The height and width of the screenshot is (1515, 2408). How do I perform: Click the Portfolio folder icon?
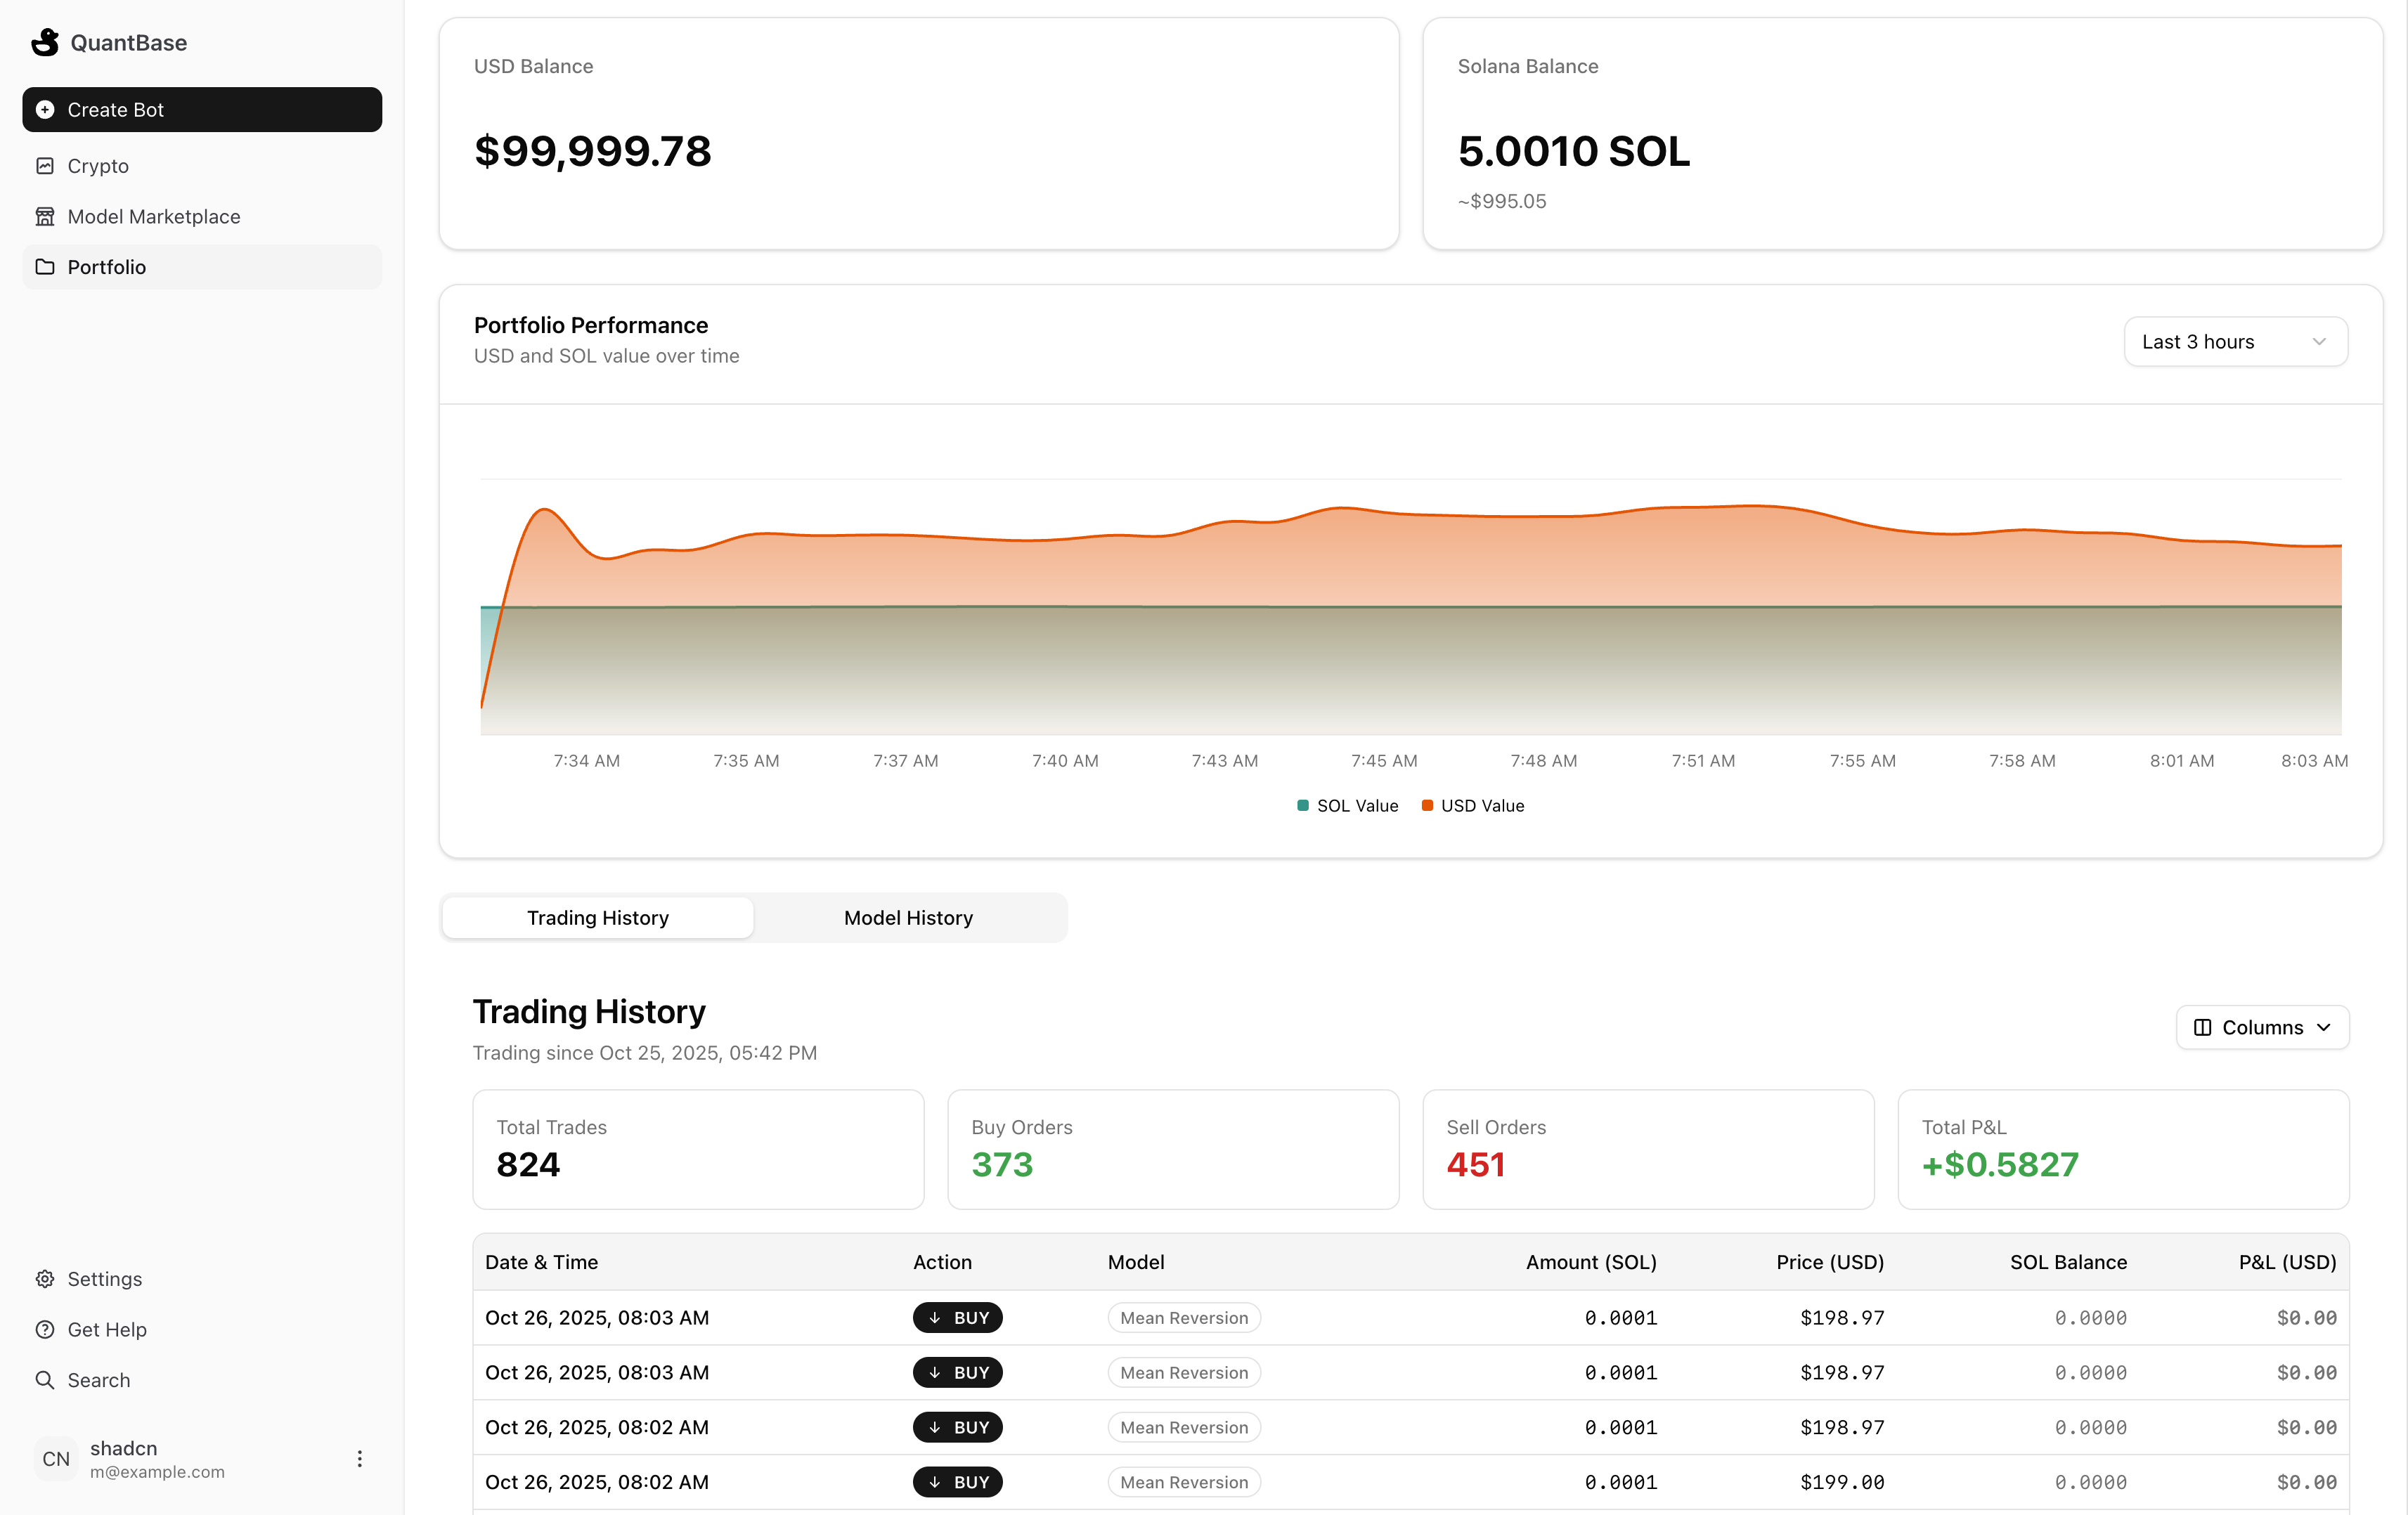coord(45,267)
